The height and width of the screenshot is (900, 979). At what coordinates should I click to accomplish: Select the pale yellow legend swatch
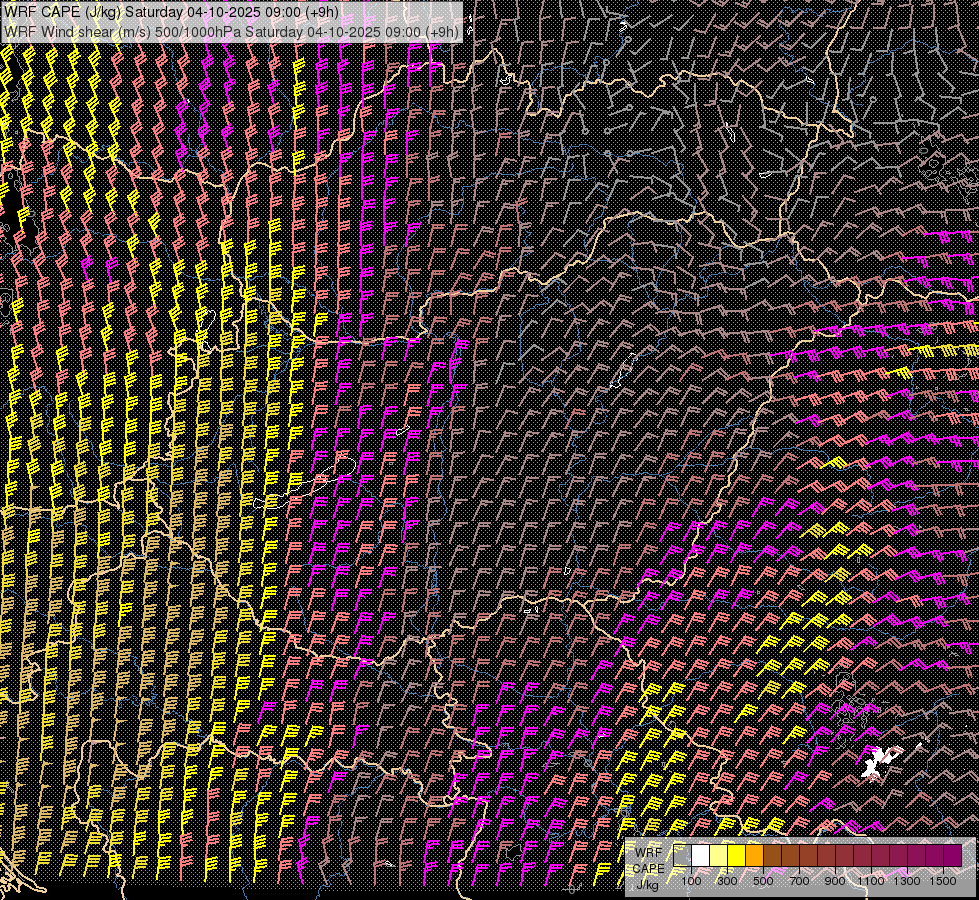click(718, 855)
